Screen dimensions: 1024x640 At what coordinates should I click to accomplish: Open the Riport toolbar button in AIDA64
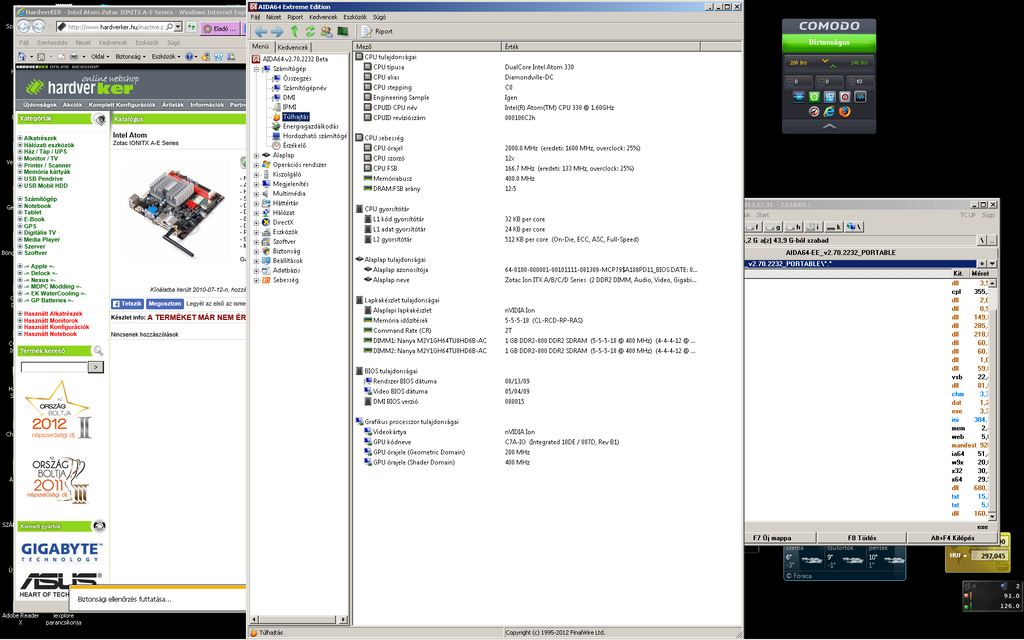377,31
